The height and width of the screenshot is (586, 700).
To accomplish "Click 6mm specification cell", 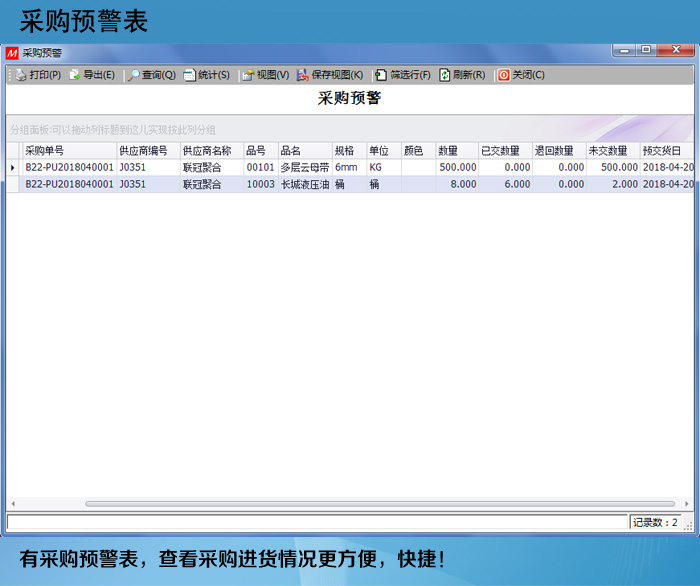I will pos(350,168).
